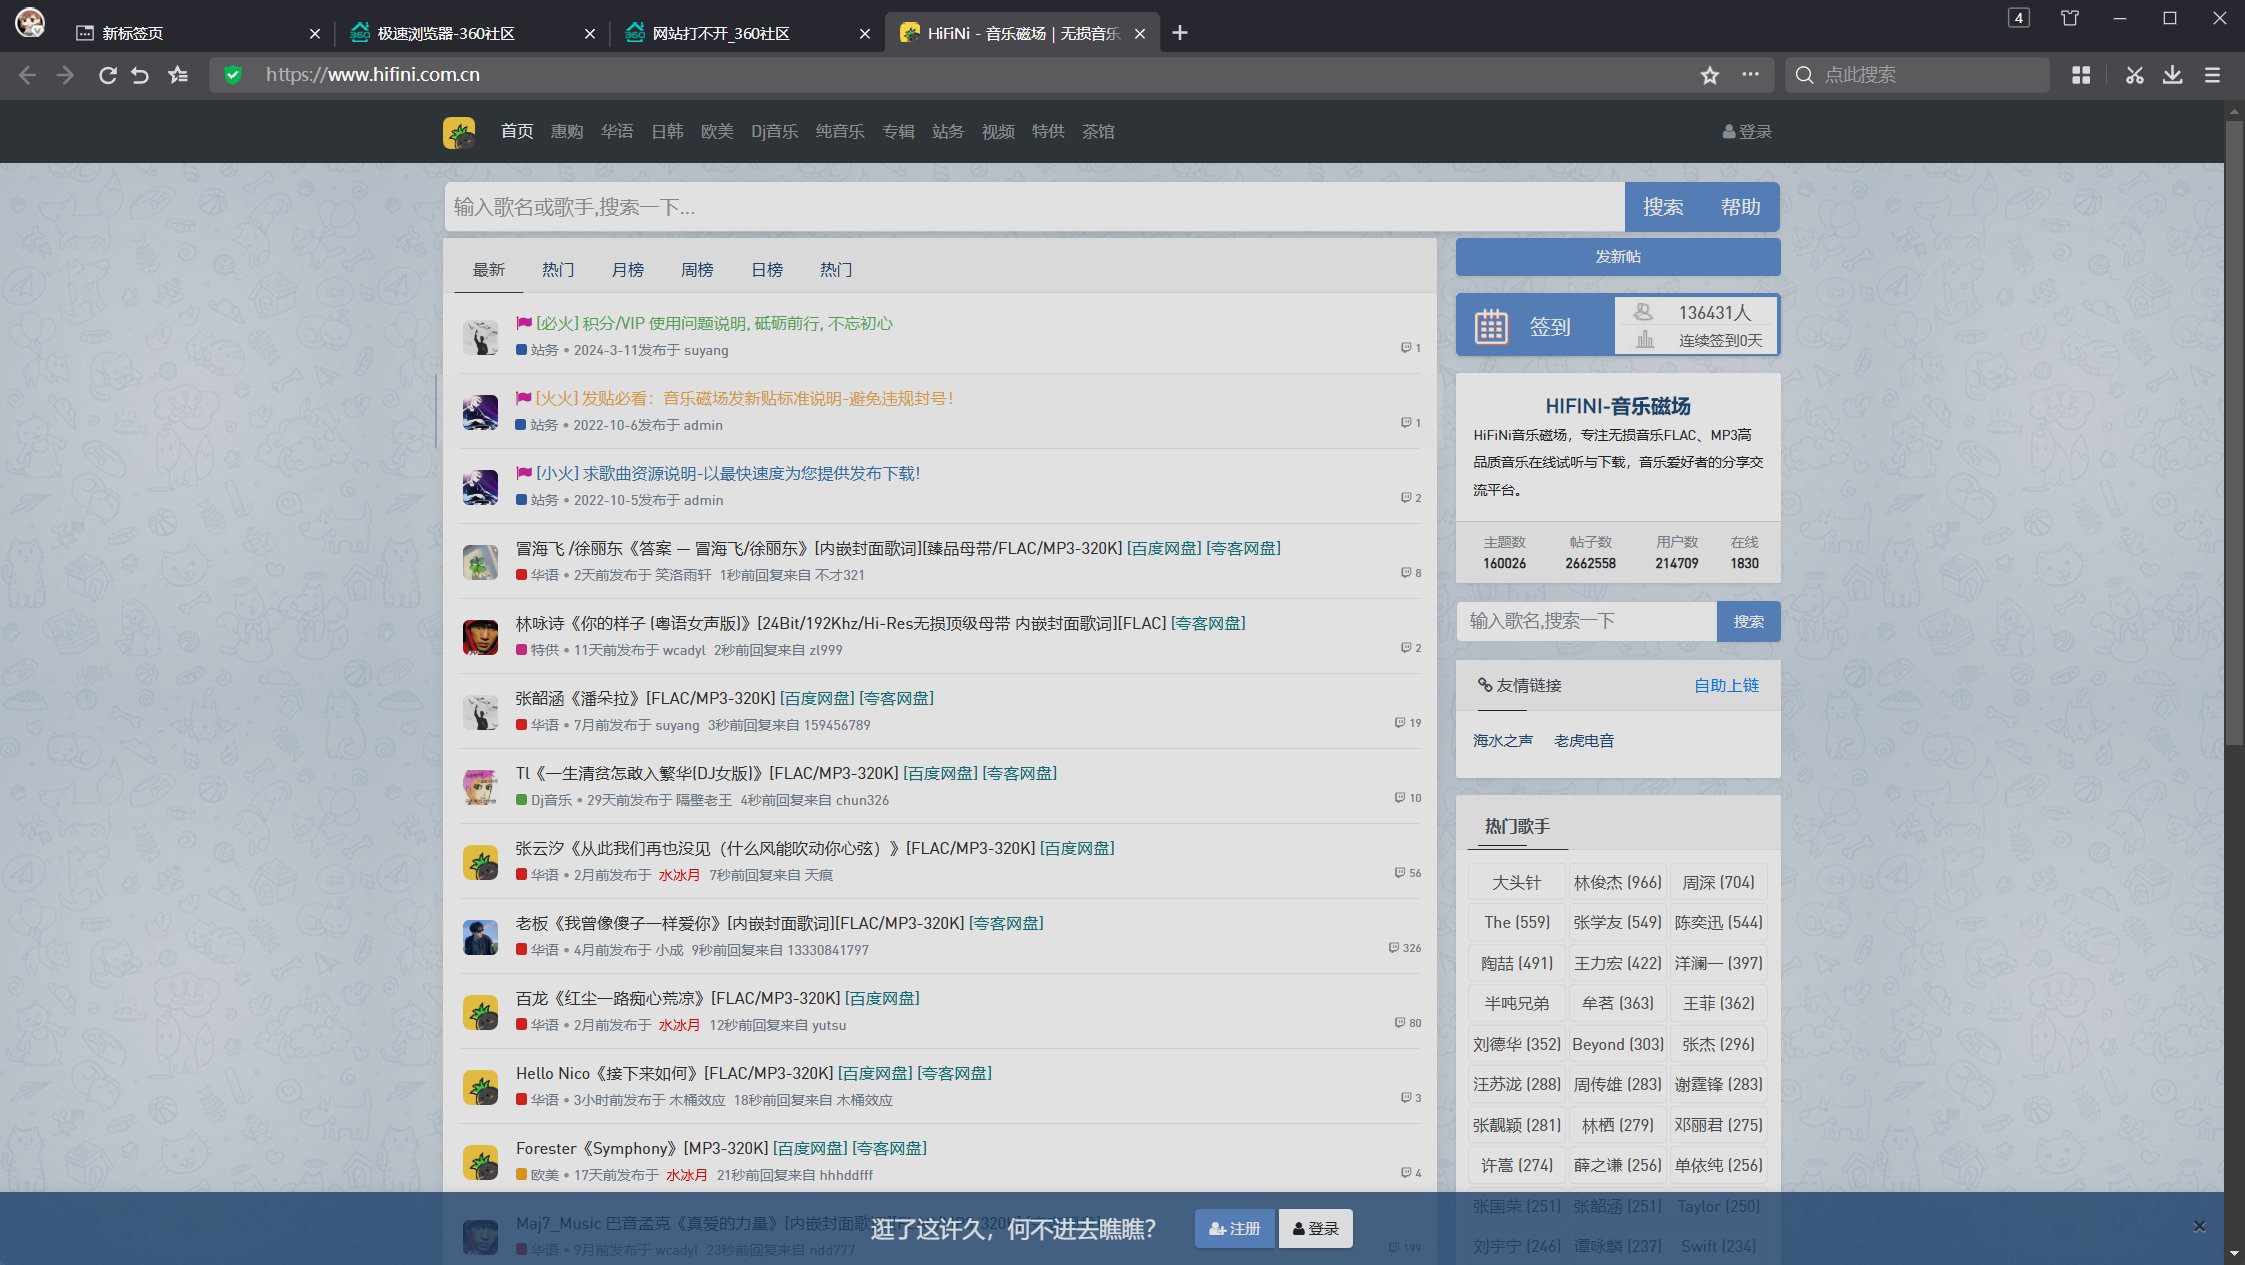This screenshot has width=2245, height=1265.
Task: Click the HiFiNi site logo
Action: tap(459, 132)
